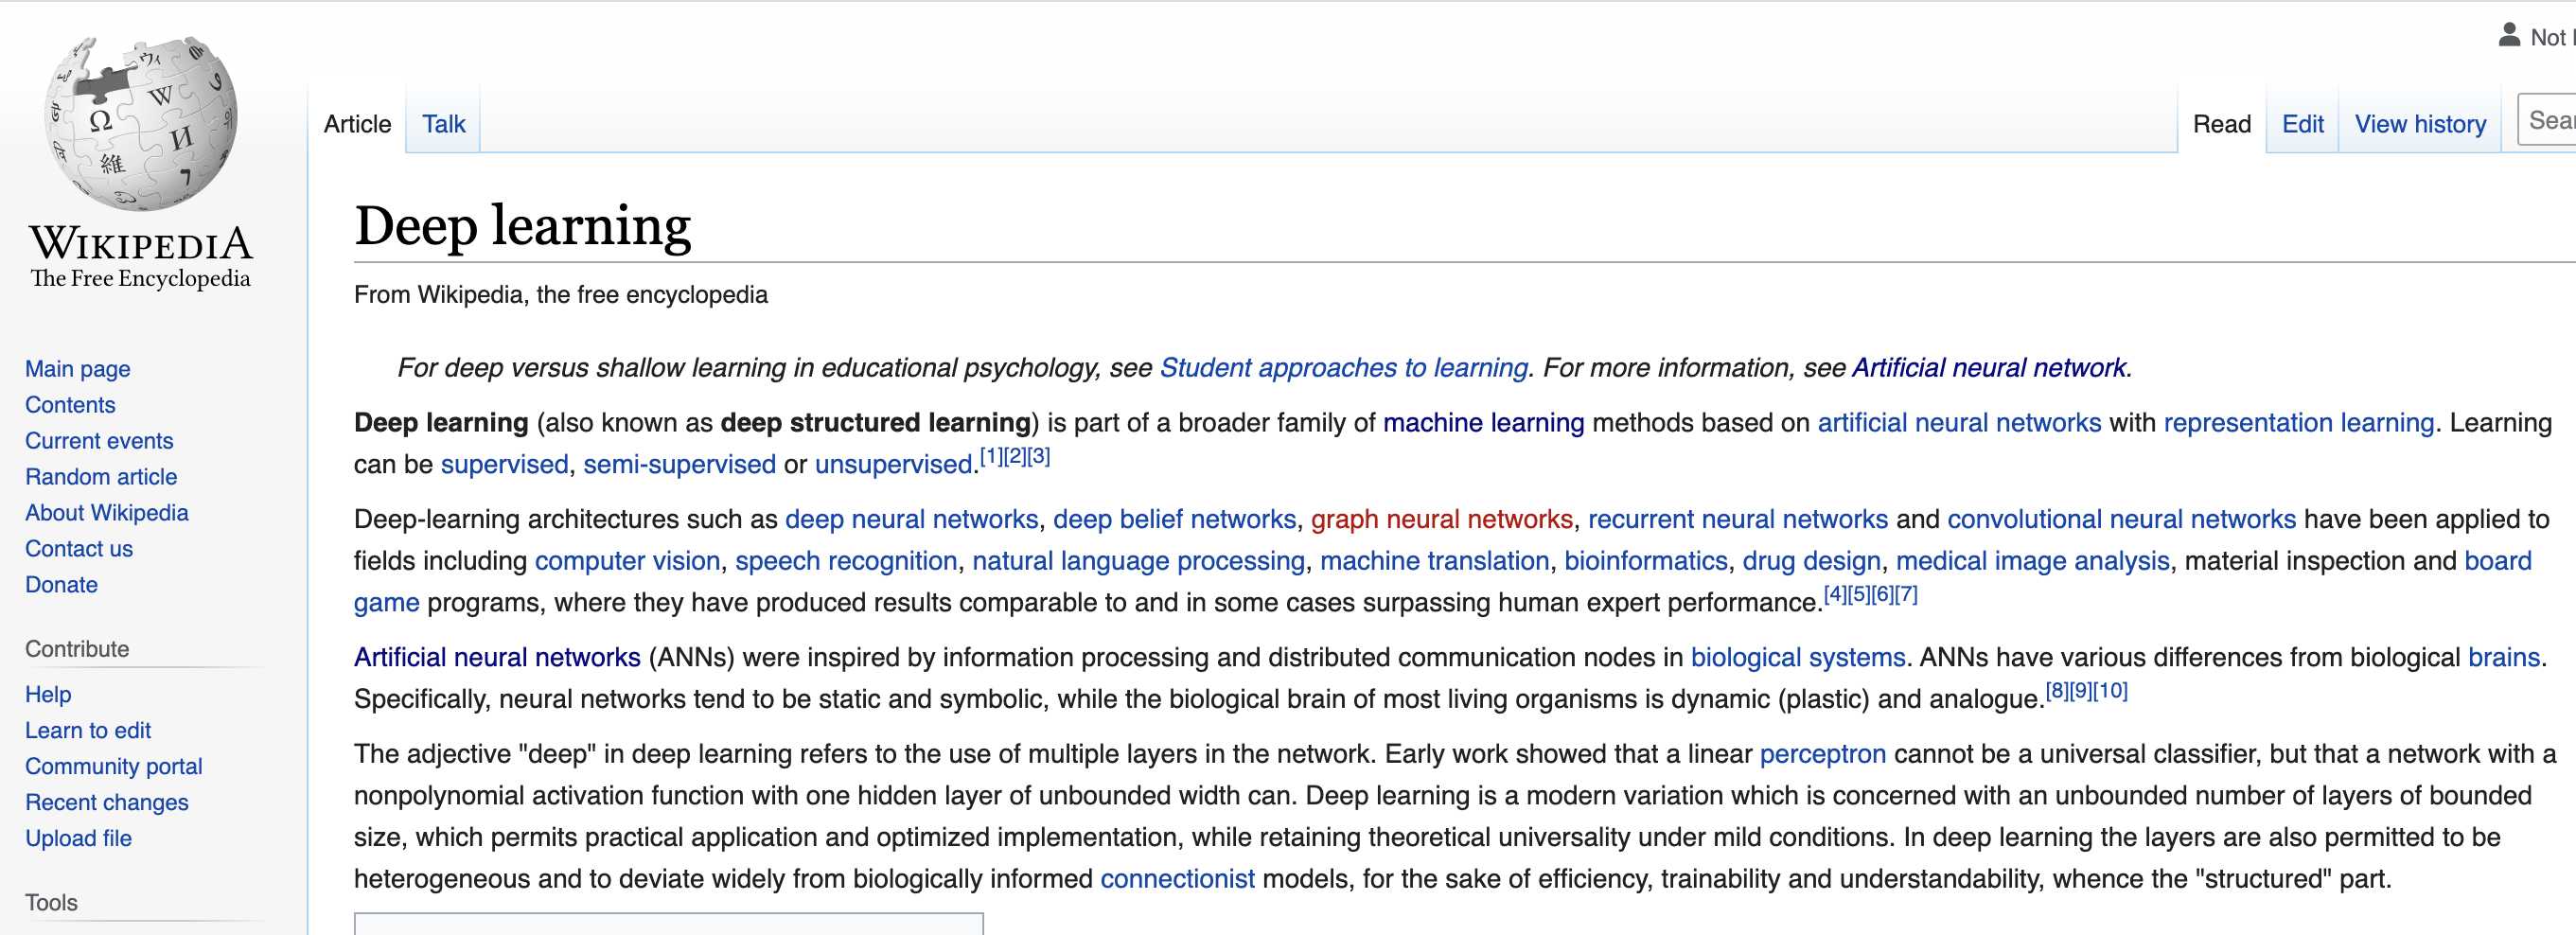Follow convolutional neural networks link

[x=2122, y=520]
